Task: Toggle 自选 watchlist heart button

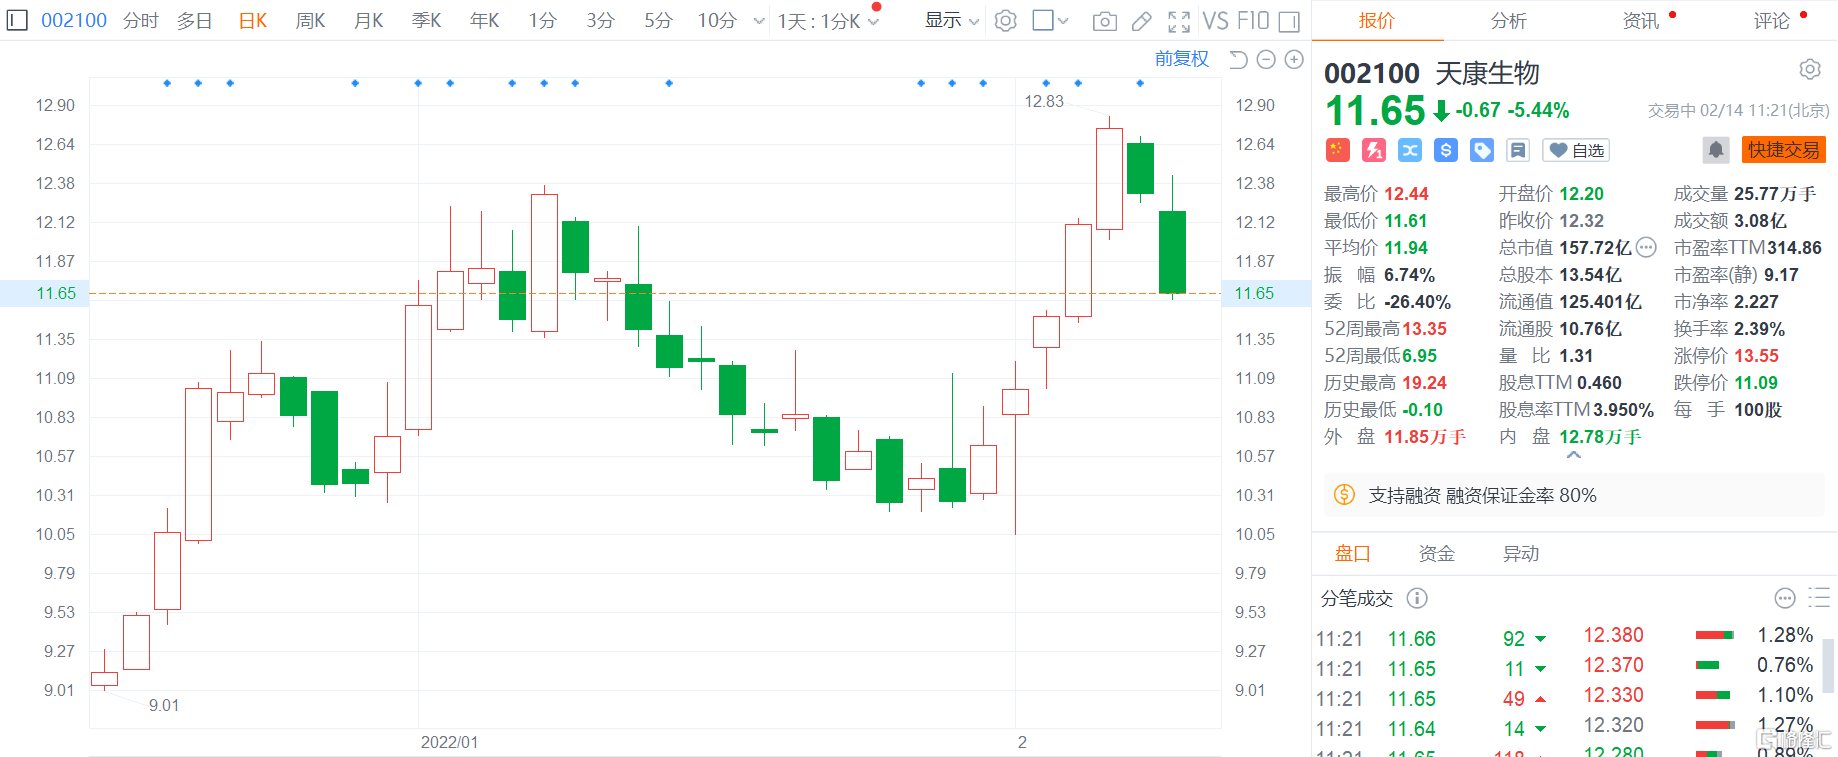Action: [1575, 150]
